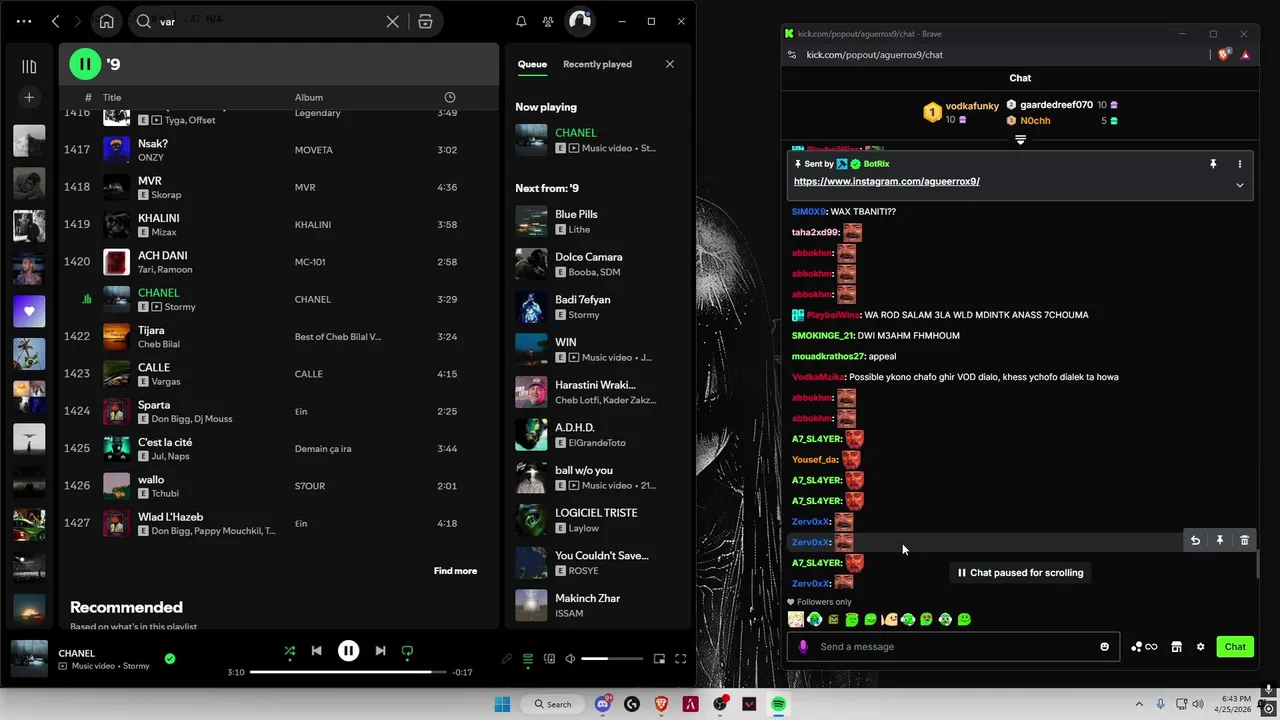Open the Friend Activity people icon

(x=548, y=21)
